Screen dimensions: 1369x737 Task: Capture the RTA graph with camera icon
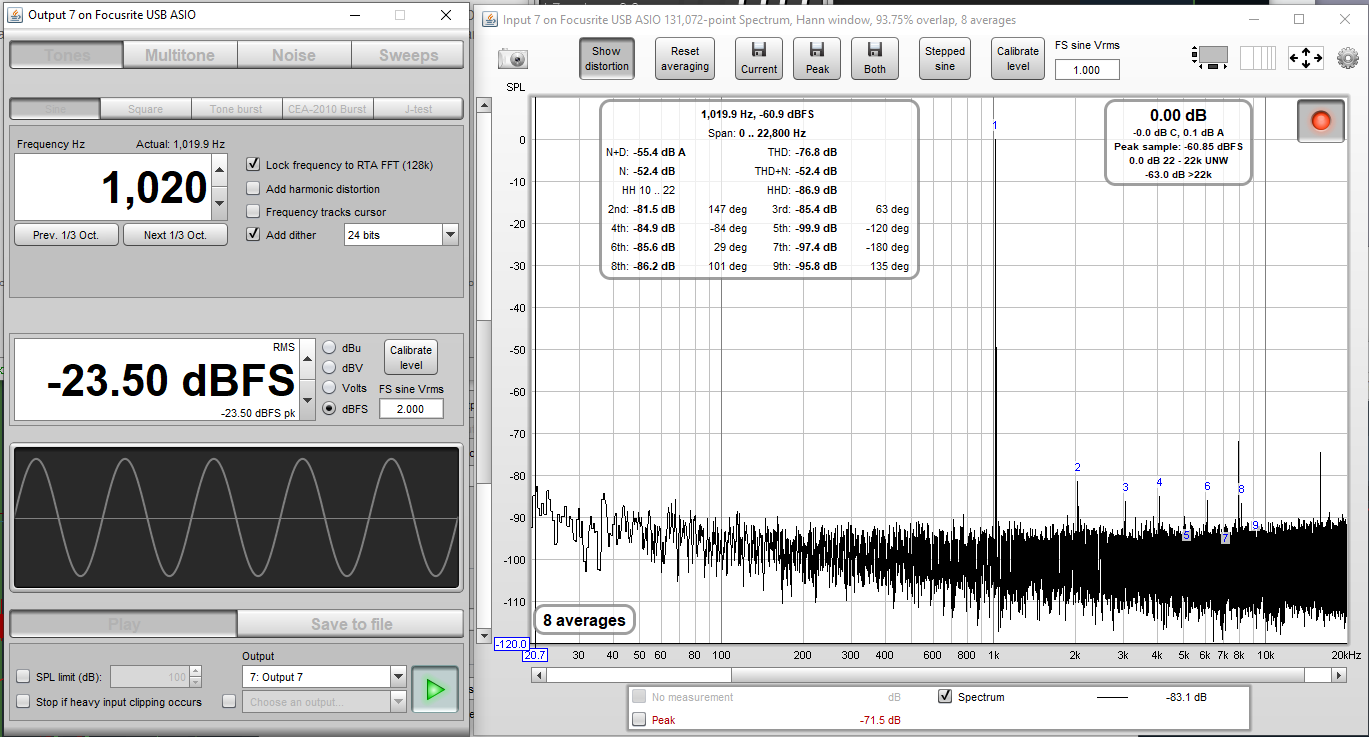(x=513, y=59)
